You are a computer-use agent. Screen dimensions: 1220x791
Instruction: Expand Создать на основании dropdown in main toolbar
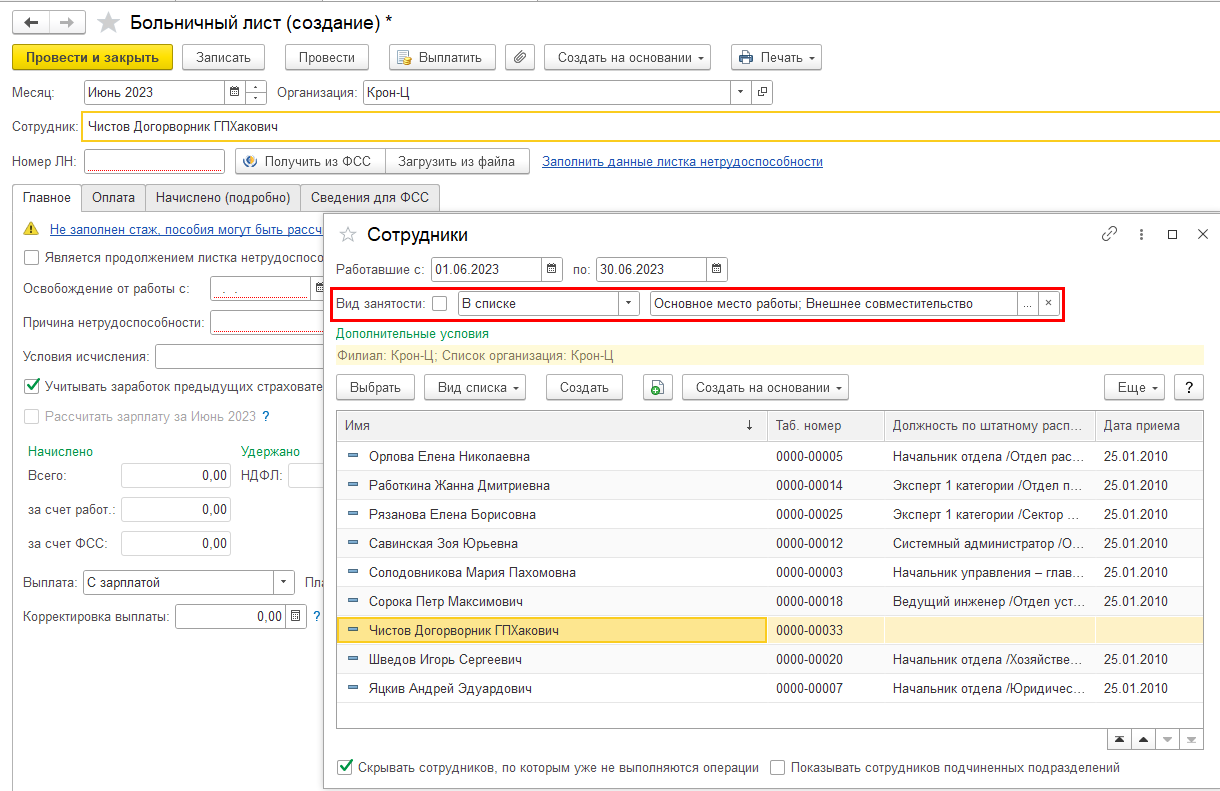tap(627, 57)
